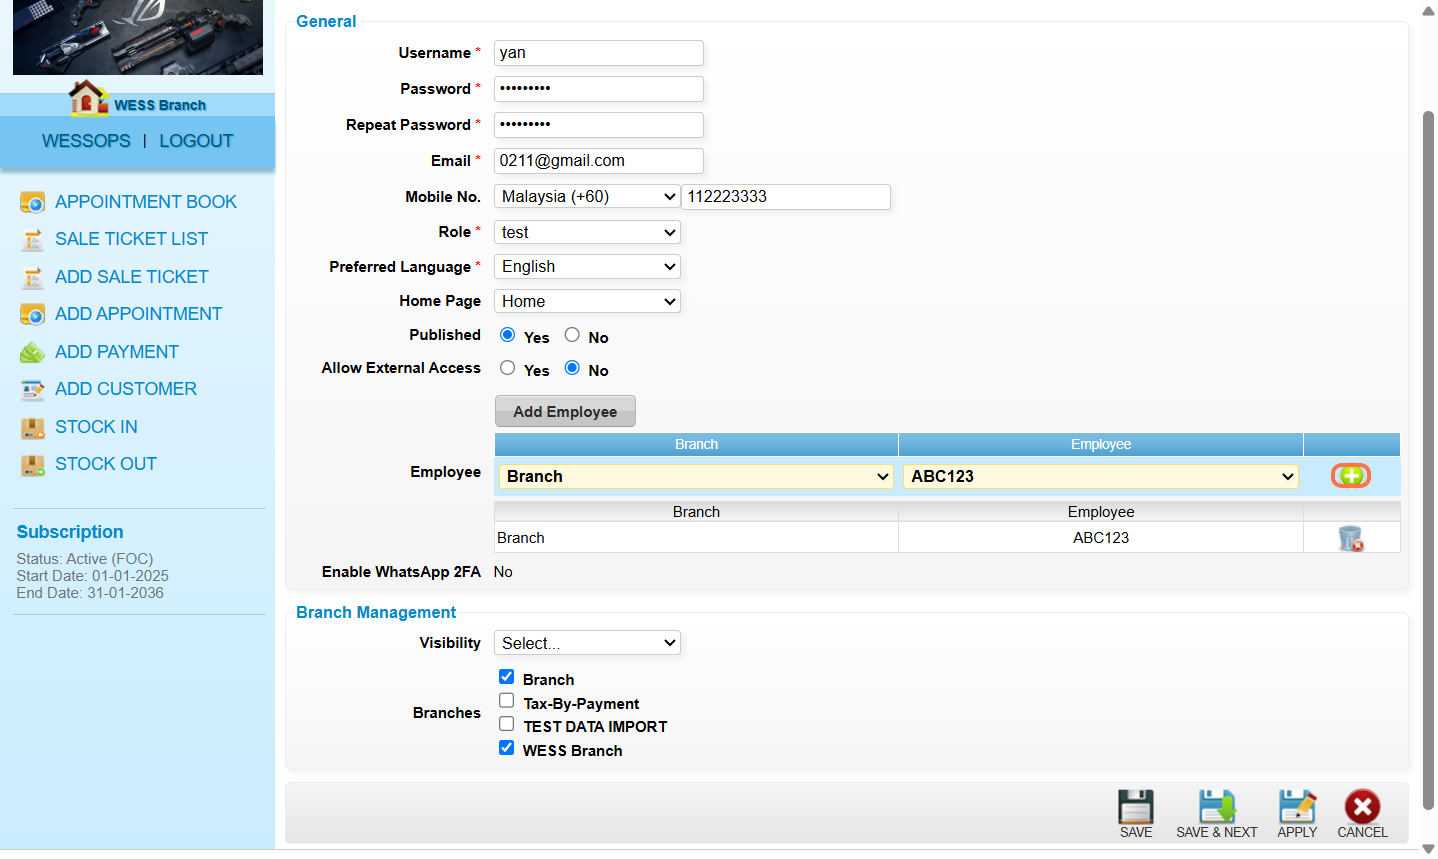Click the Repeat Password input field
This screenshot has height=859, width=1438.
point(599,125)
